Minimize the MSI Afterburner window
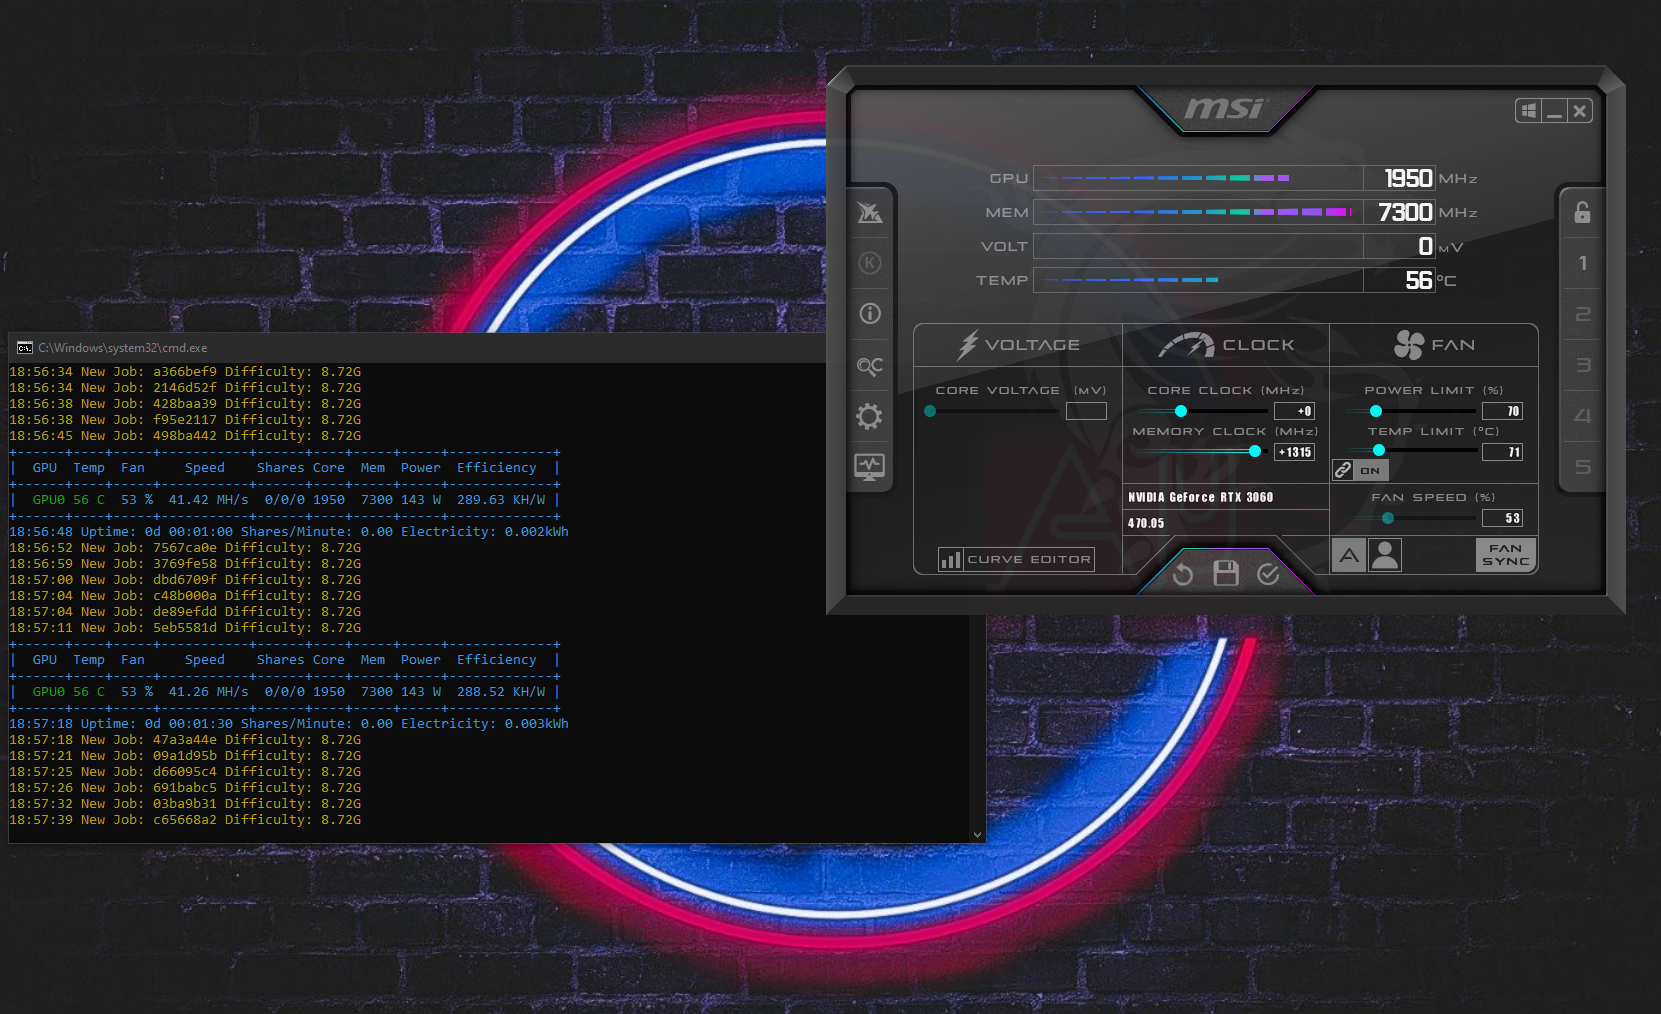Viewport: 1661px width, 1014px height. 1554,110
